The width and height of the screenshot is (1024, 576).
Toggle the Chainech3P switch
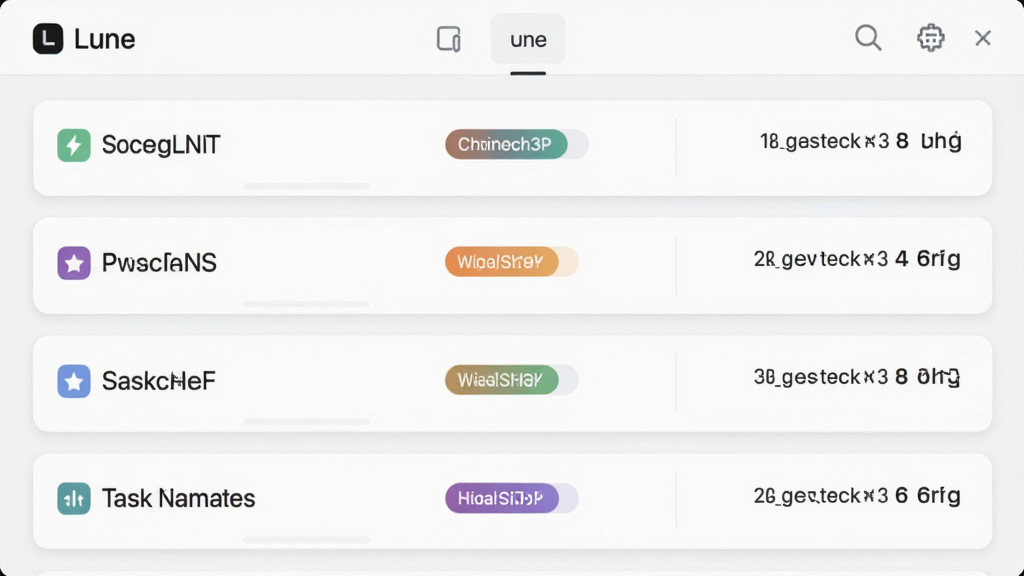(x=517, y=144)
